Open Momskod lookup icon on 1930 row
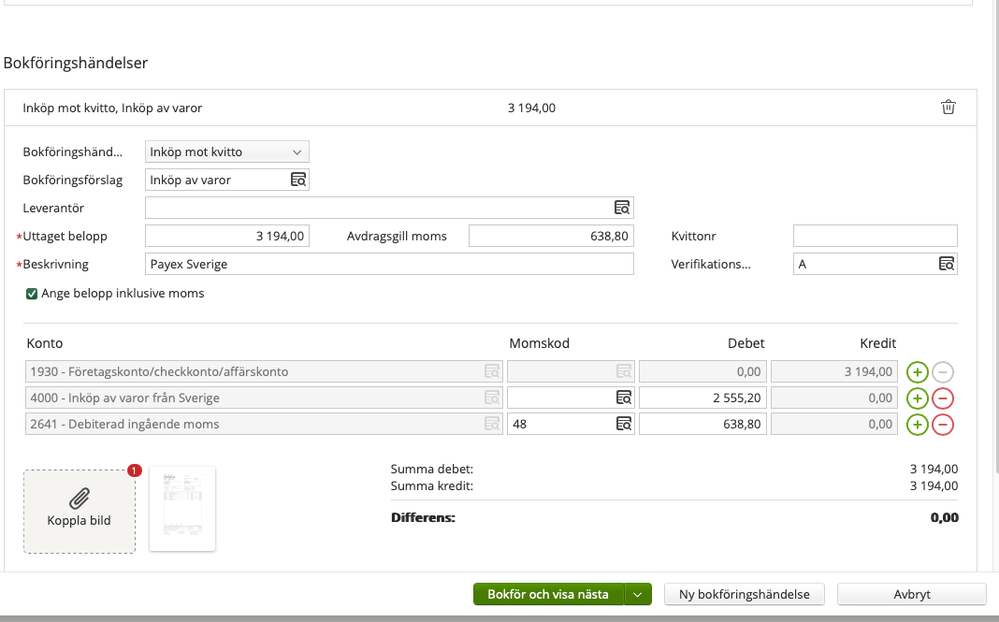Screen dimensions: 999x622 coord(624,372)
